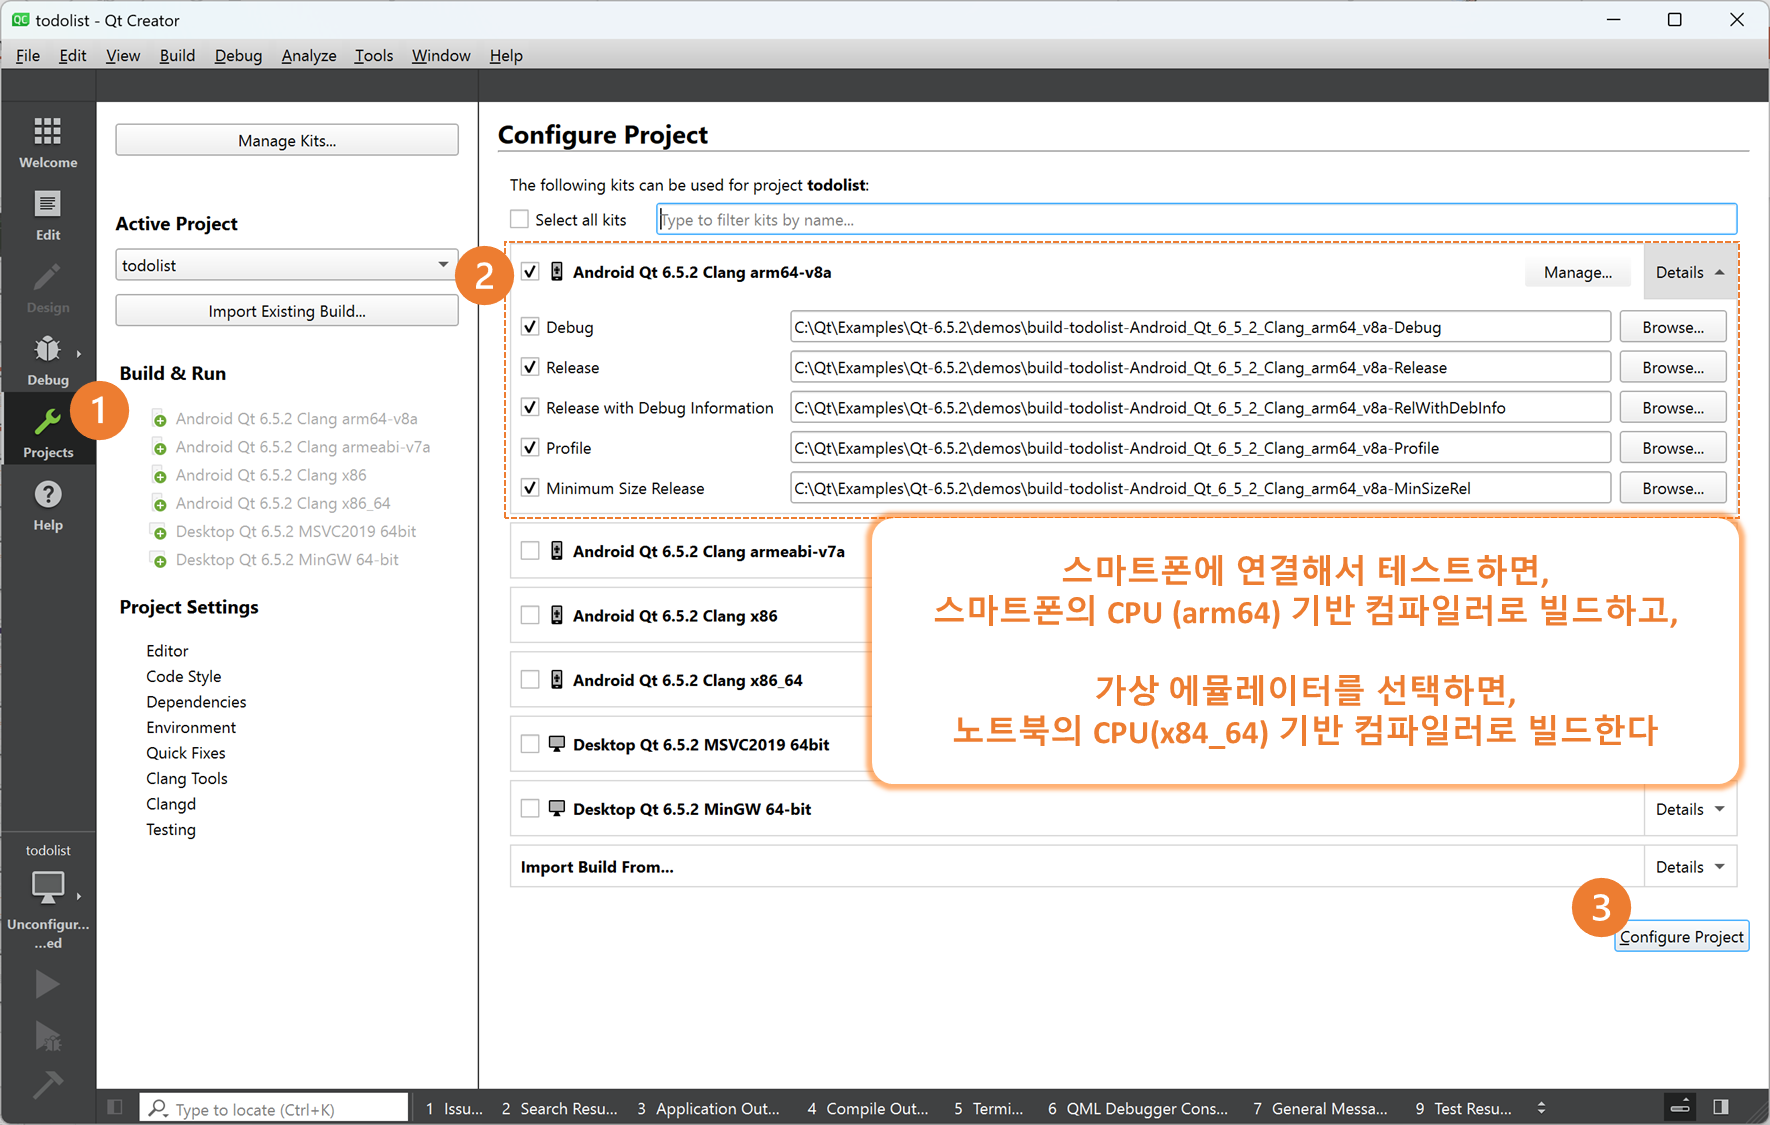
Task: Check the Desktop Qt 6.5.2 MSVC2019 64bit kit
Action: 530,744
